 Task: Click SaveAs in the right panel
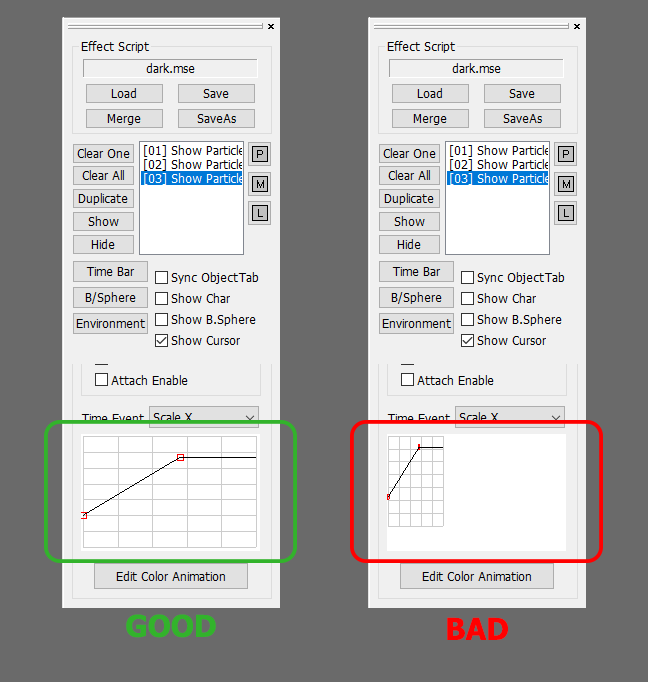point(522,119)
